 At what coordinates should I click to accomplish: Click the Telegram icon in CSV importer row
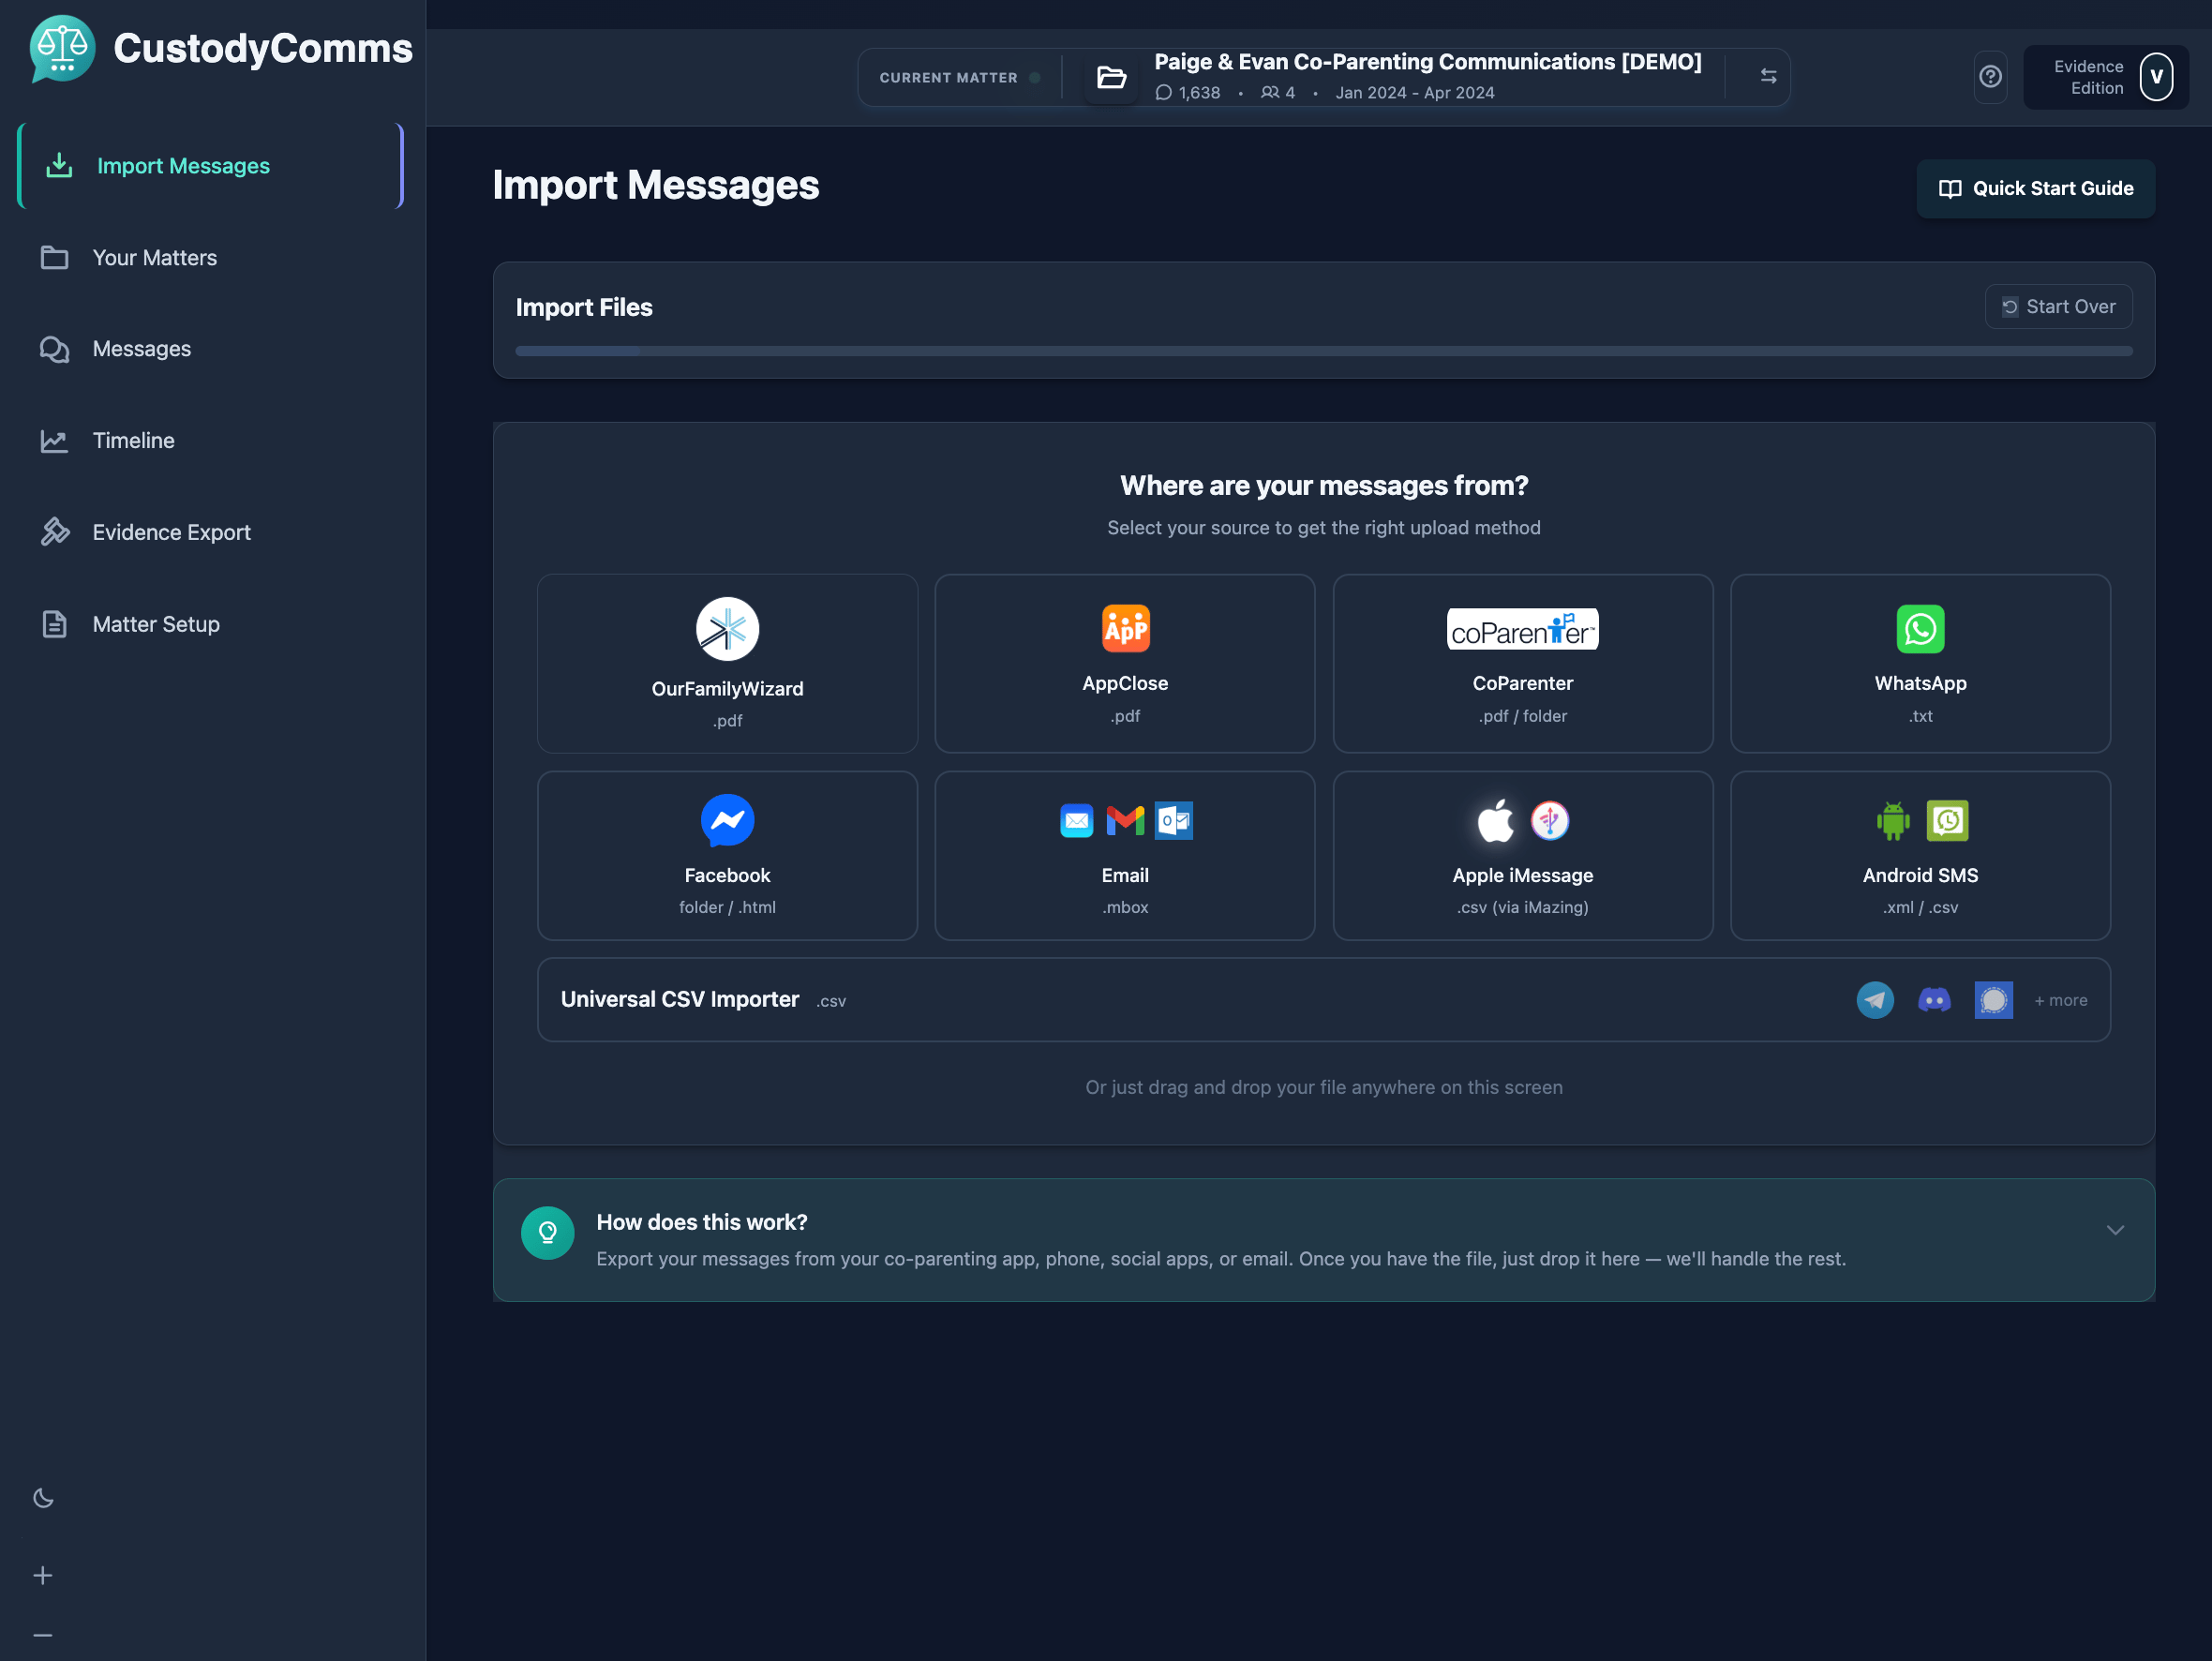click(1875, 1000)
